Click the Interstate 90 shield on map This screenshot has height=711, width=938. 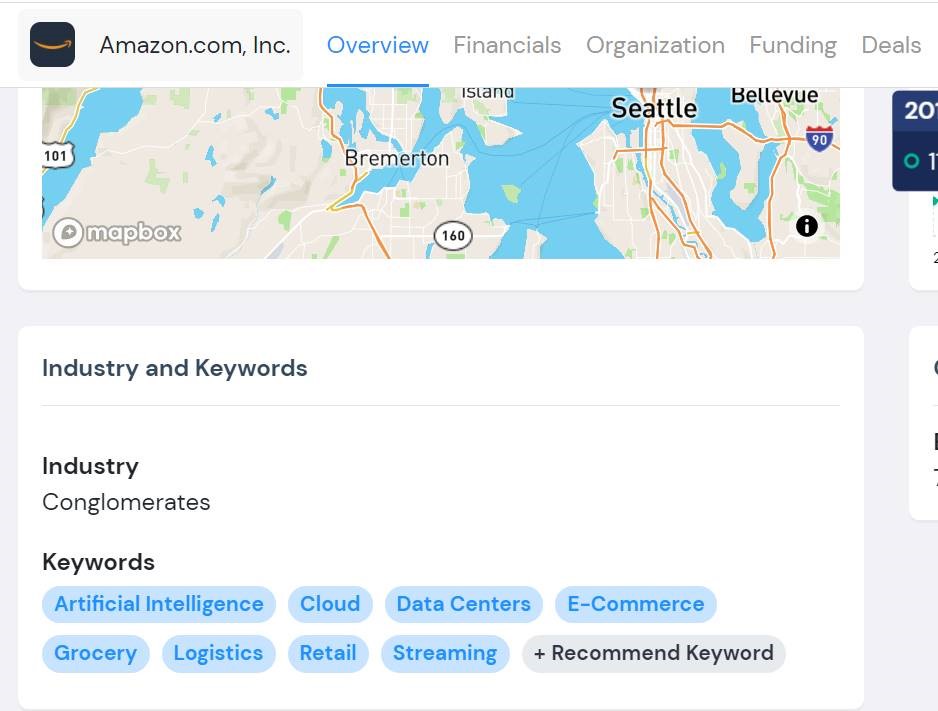pyautogui.click(x=819, y=139)
